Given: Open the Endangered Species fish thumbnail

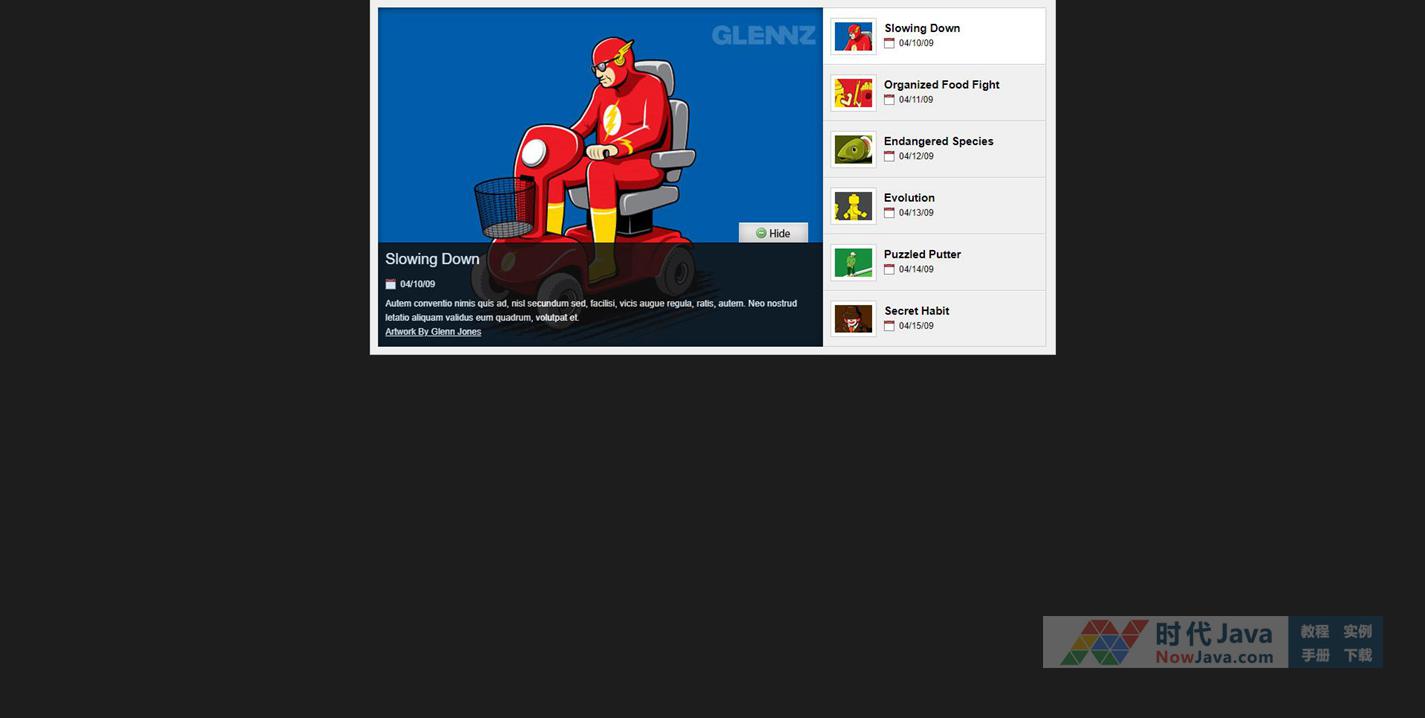Looking at the screenshot, I should (x=853, y=150).
